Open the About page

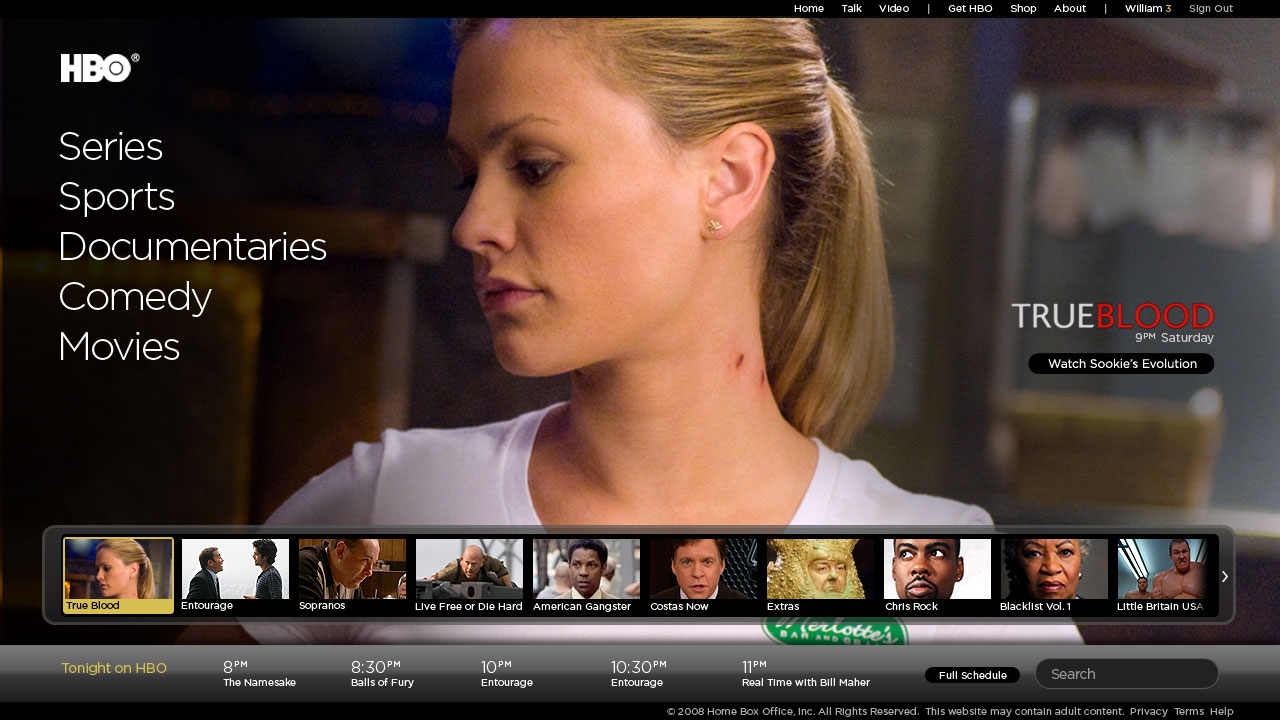(x=1070, y=8)
